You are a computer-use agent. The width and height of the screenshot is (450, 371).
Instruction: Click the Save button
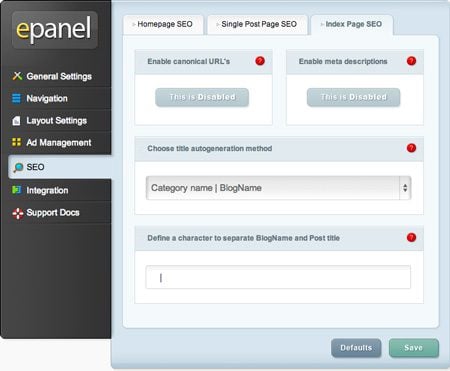point(414,348)
